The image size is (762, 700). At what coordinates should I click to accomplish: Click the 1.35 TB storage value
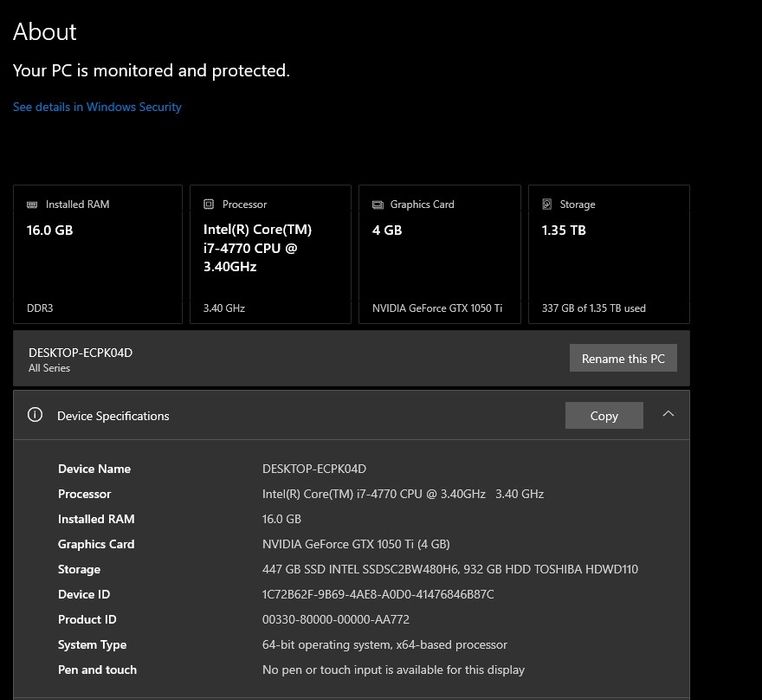(564, 230)
